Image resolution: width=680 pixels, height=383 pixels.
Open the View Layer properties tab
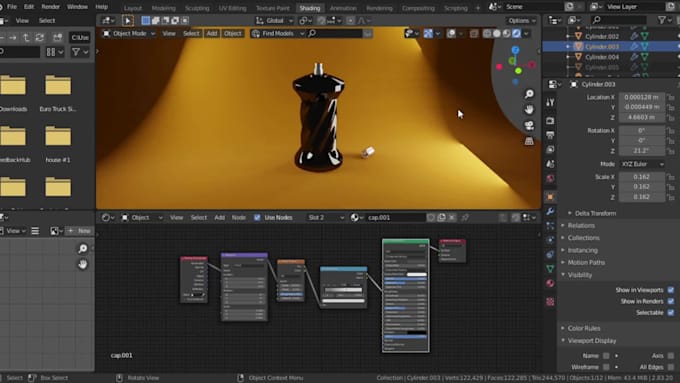pyautogui.click(x=550, y=150)
